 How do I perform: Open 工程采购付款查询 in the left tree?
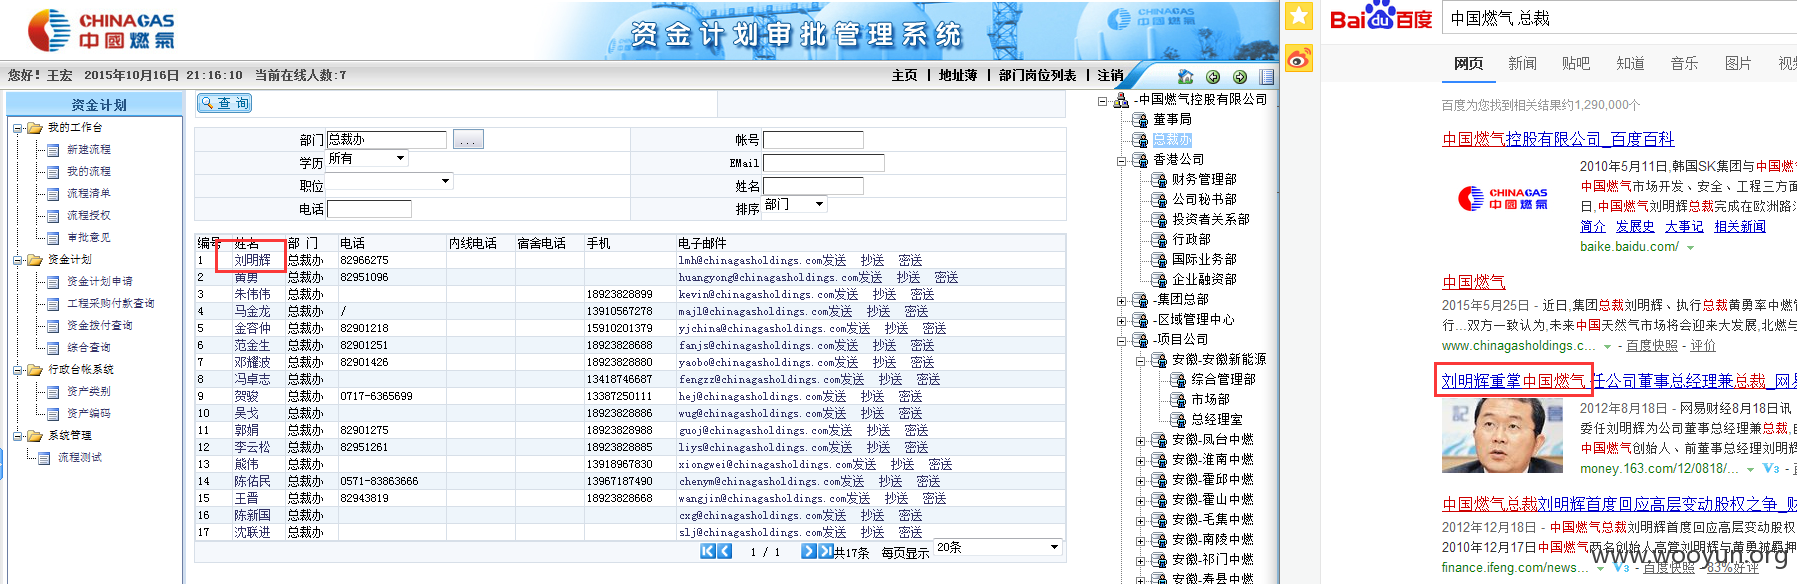tap(111, 303)
